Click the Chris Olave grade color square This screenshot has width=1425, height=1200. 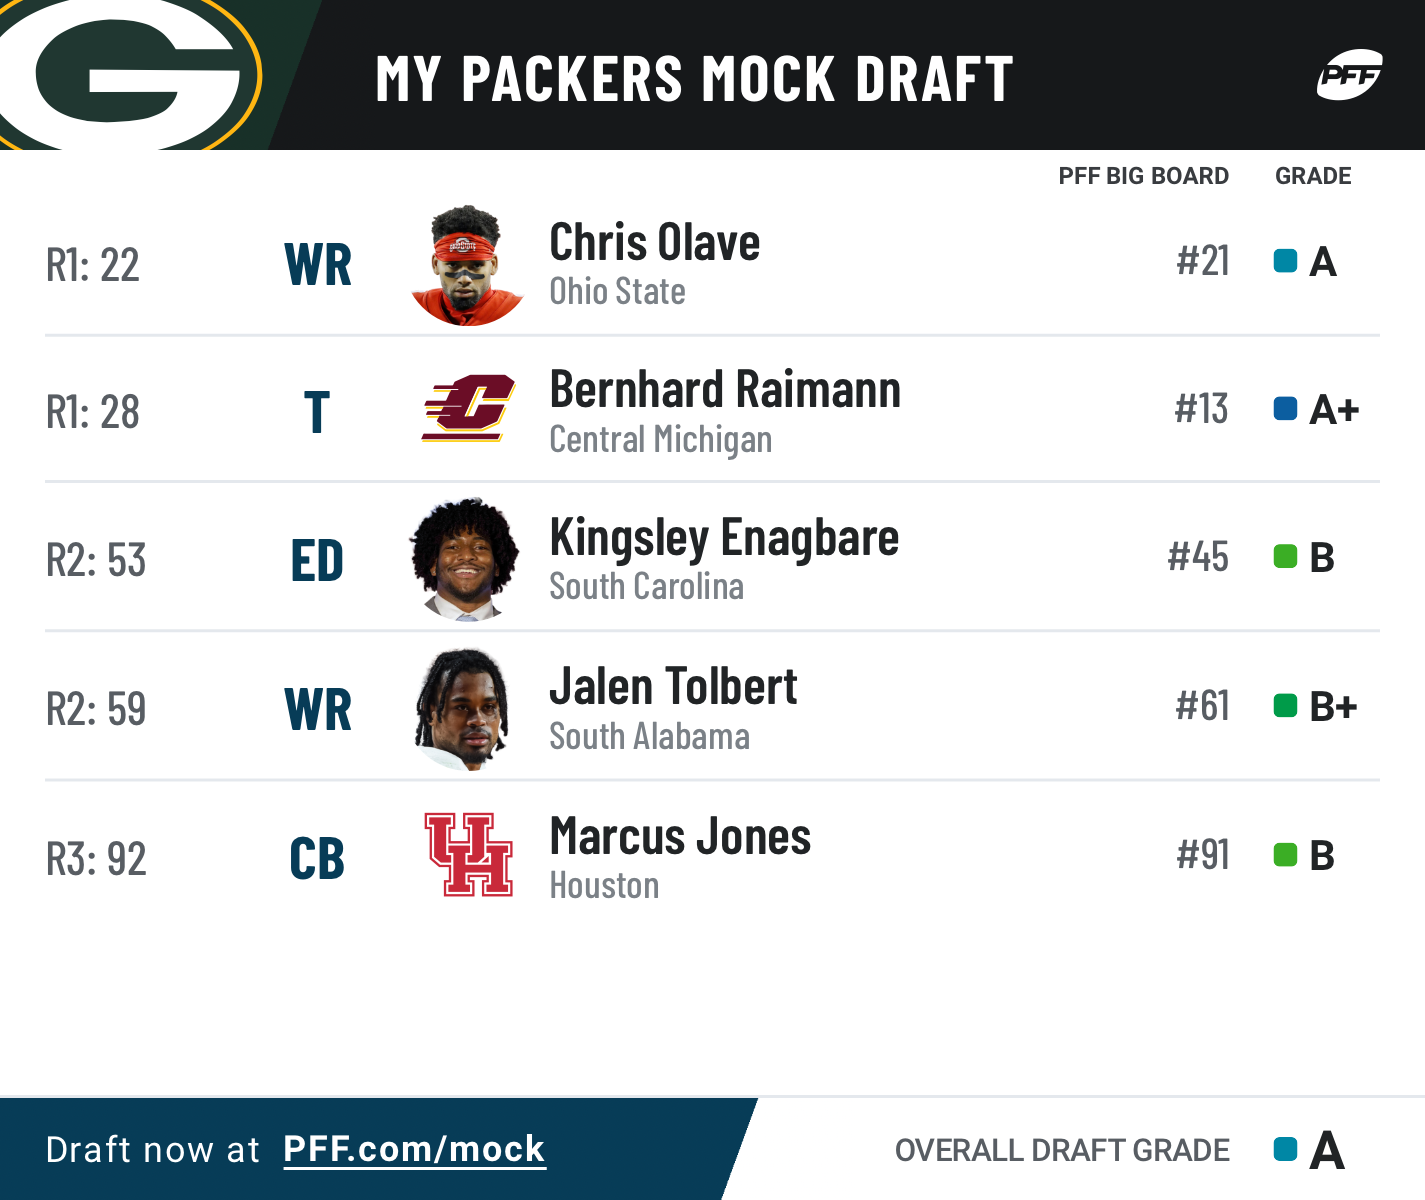coord(1285,261)
